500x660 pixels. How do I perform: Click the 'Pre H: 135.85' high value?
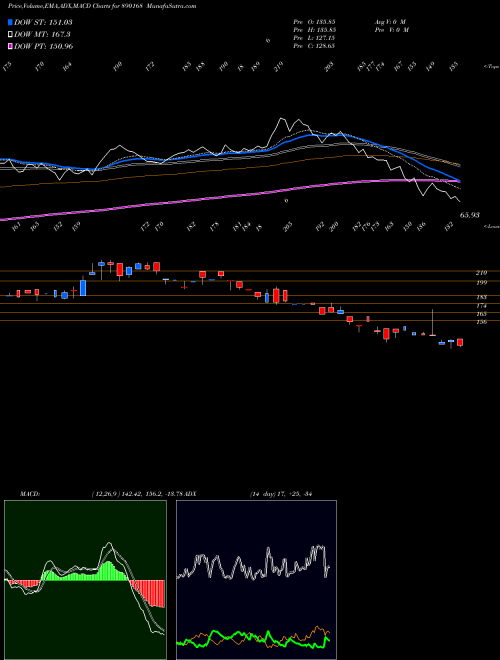click(314, 30)
